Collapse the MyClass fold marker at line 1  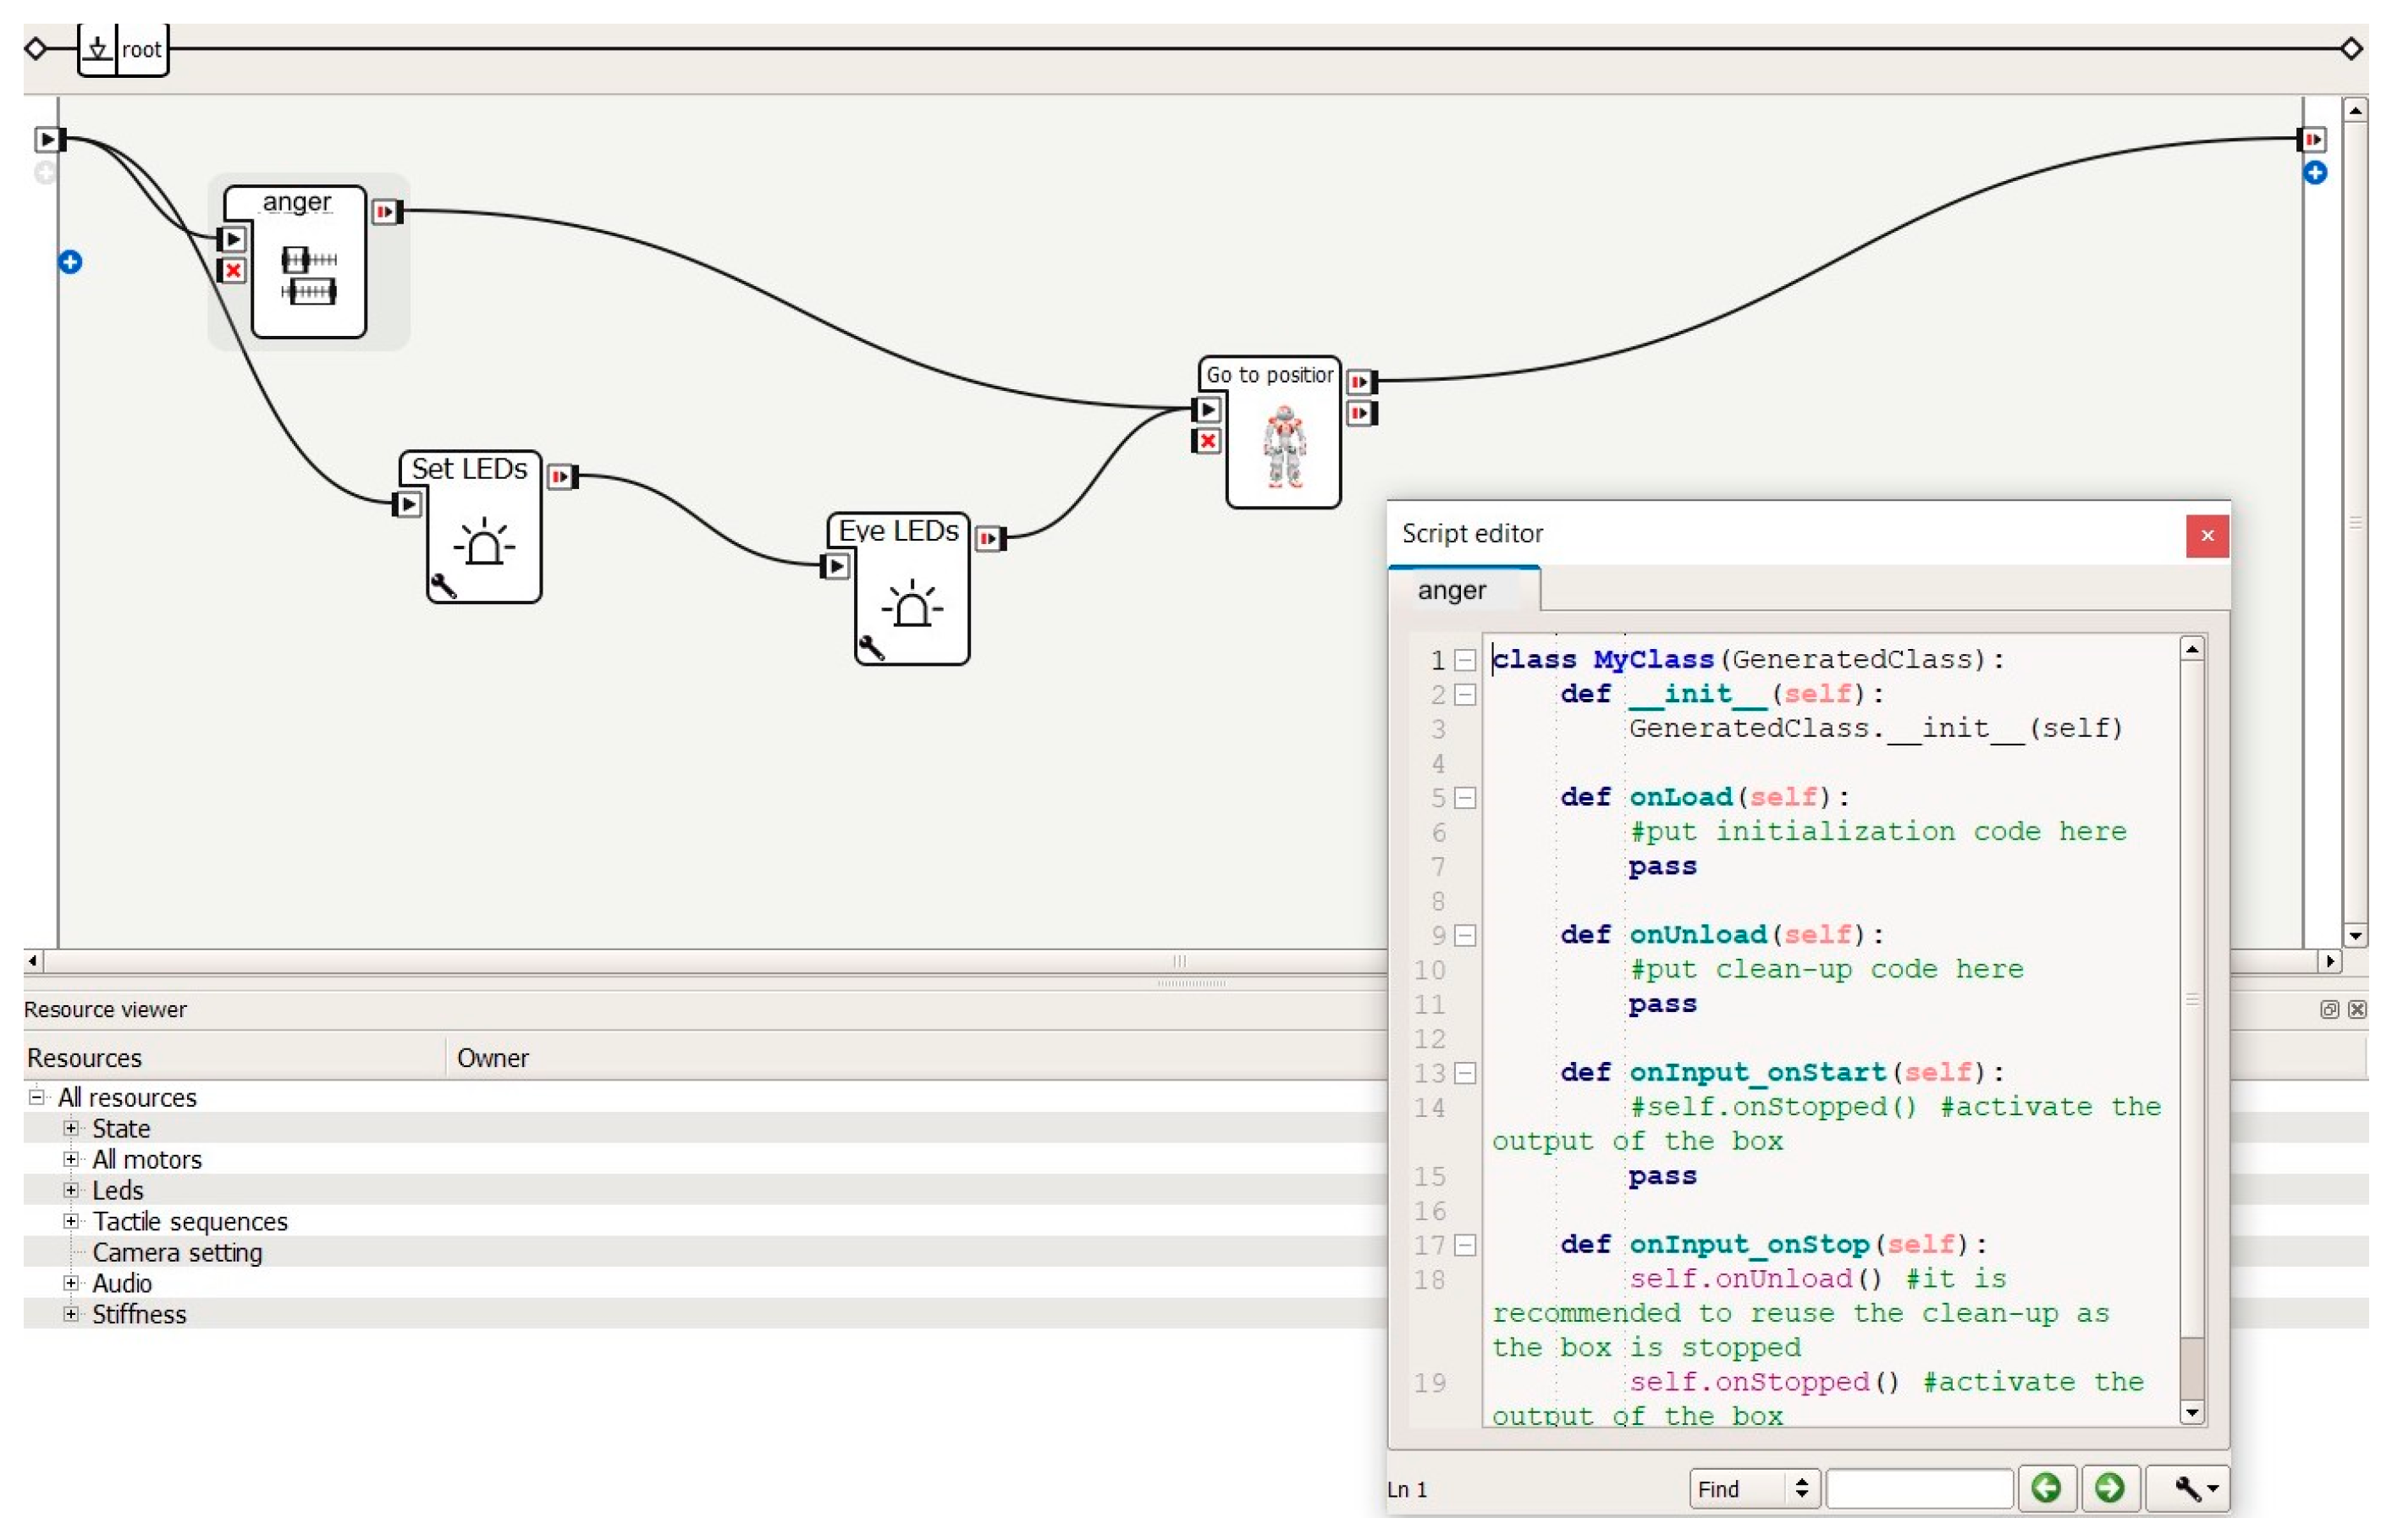pos(1467,661)
